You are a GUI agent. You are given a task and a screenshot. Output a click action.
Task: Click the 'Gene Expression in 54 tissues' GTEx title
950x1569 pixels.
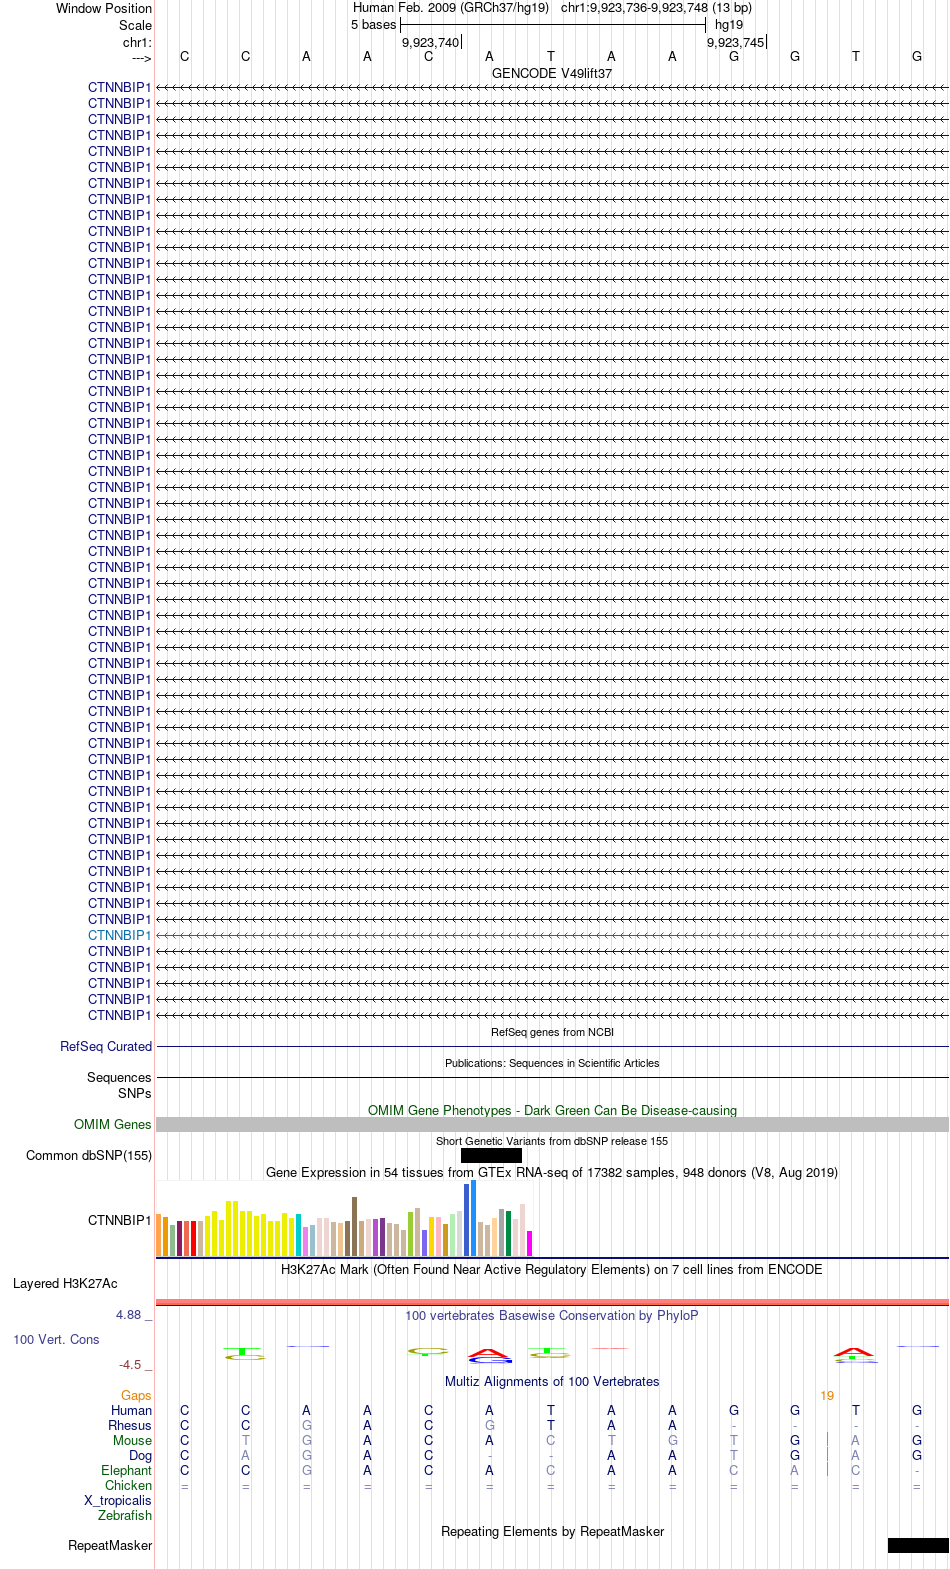(552, 1172)
